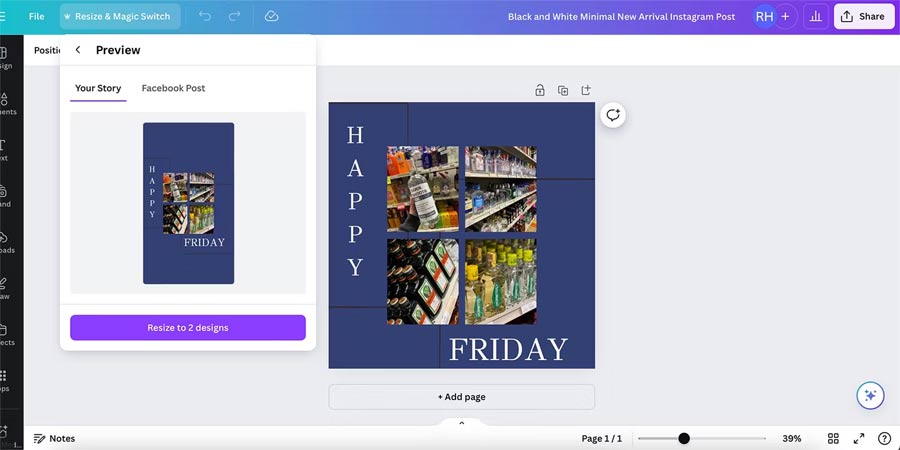Click the cloud save status icon
This screenshot has height=450, width=900.
pyautogui.click(x=271, y=17)
